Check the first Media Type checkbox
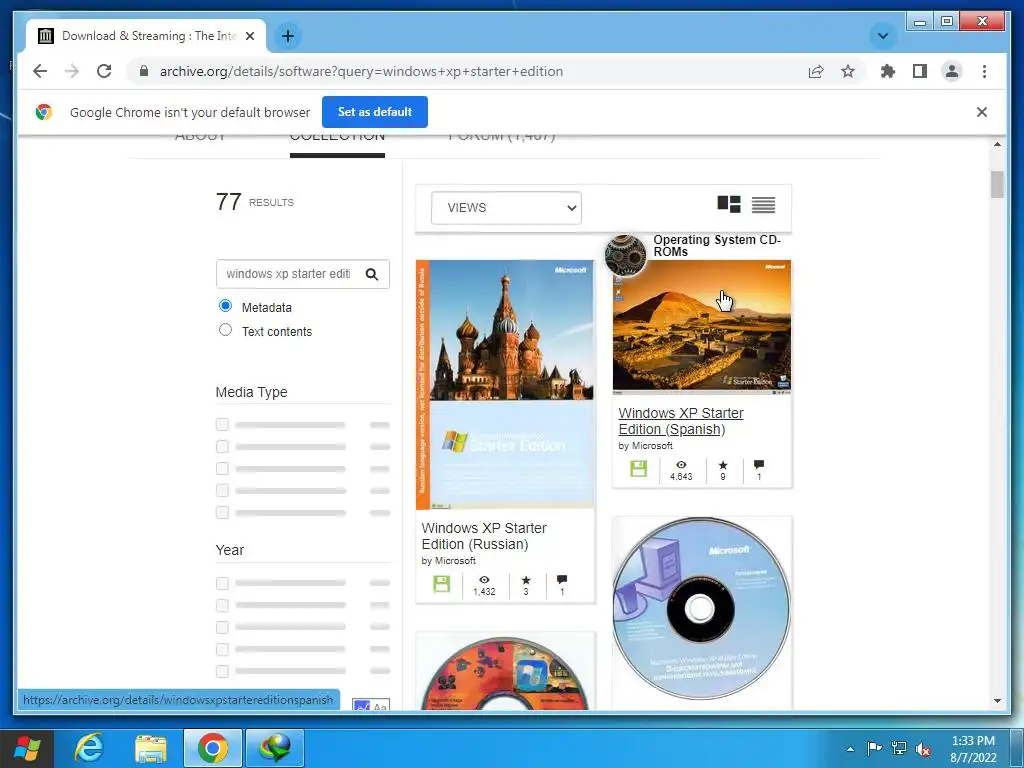 tap(222, 424)
